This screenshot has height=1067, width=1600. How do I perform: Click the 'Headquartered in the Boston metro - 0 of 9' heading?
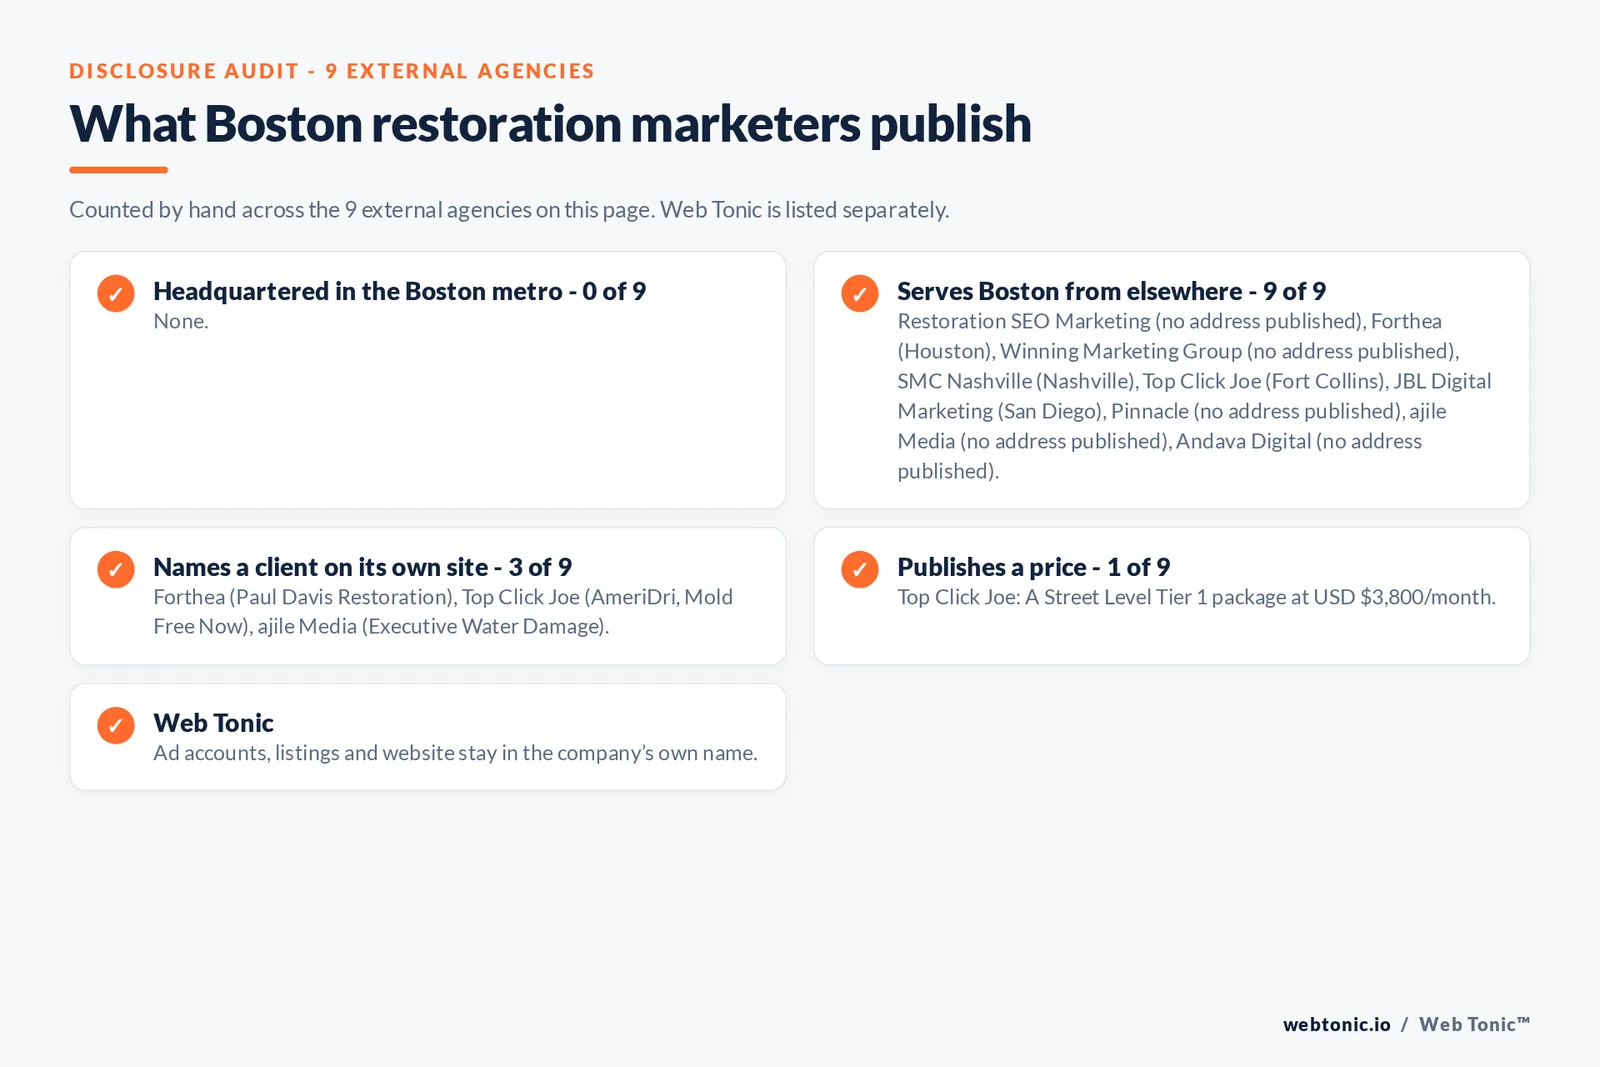400,291
